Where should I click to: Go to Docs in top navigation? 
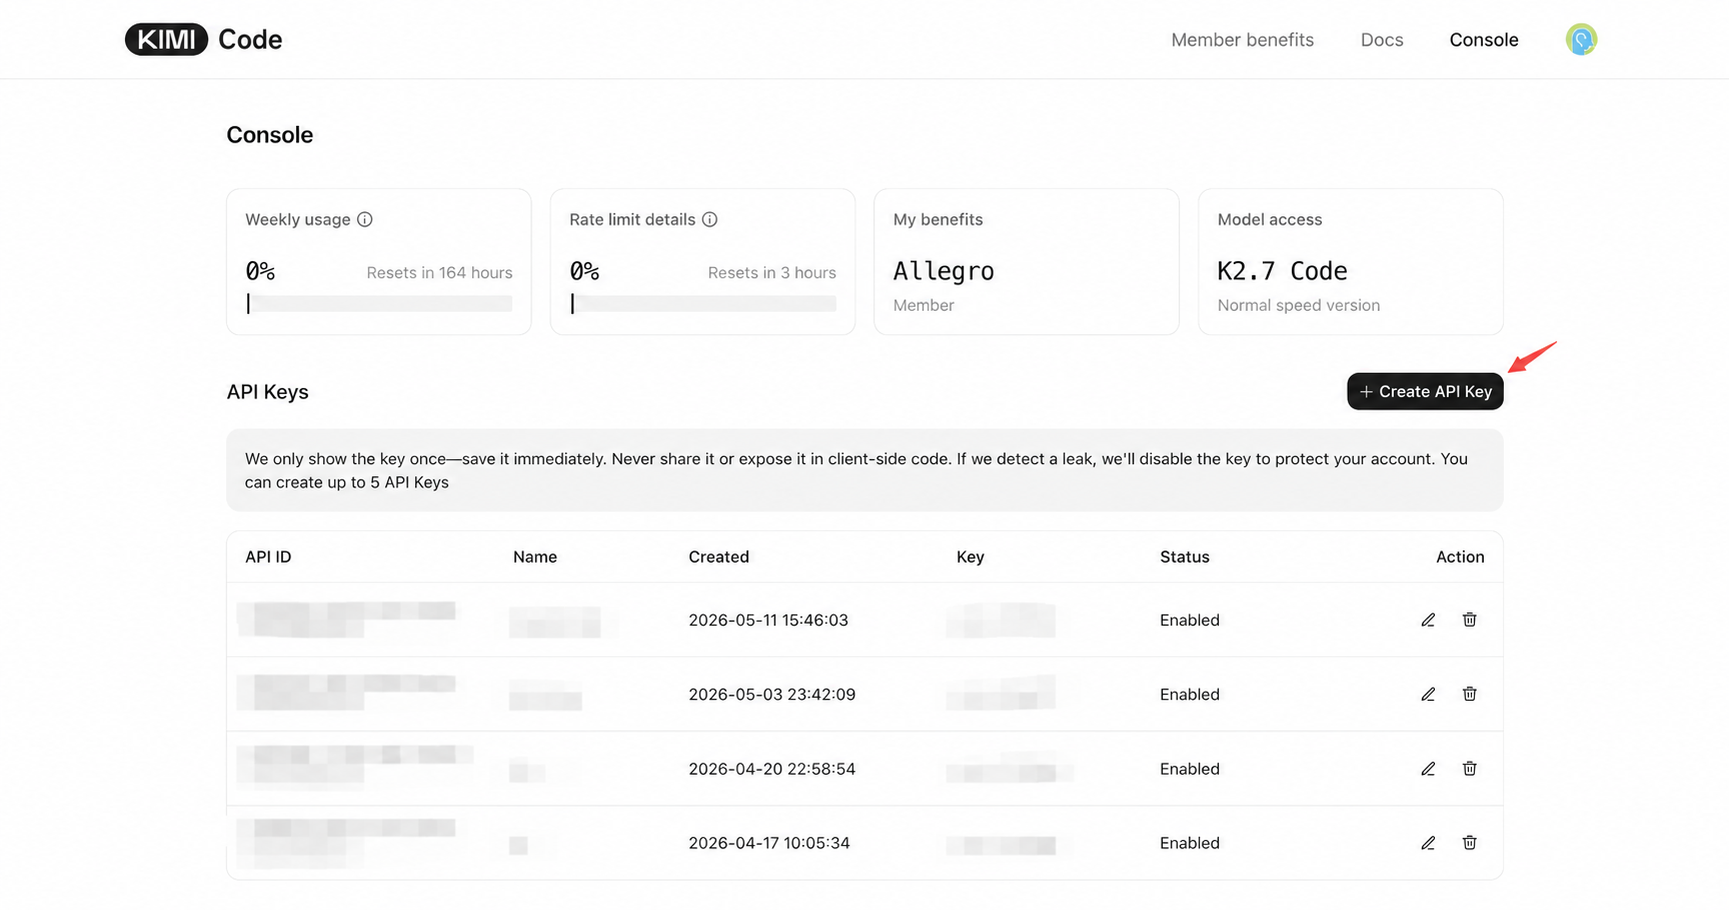coord(1382,40)
